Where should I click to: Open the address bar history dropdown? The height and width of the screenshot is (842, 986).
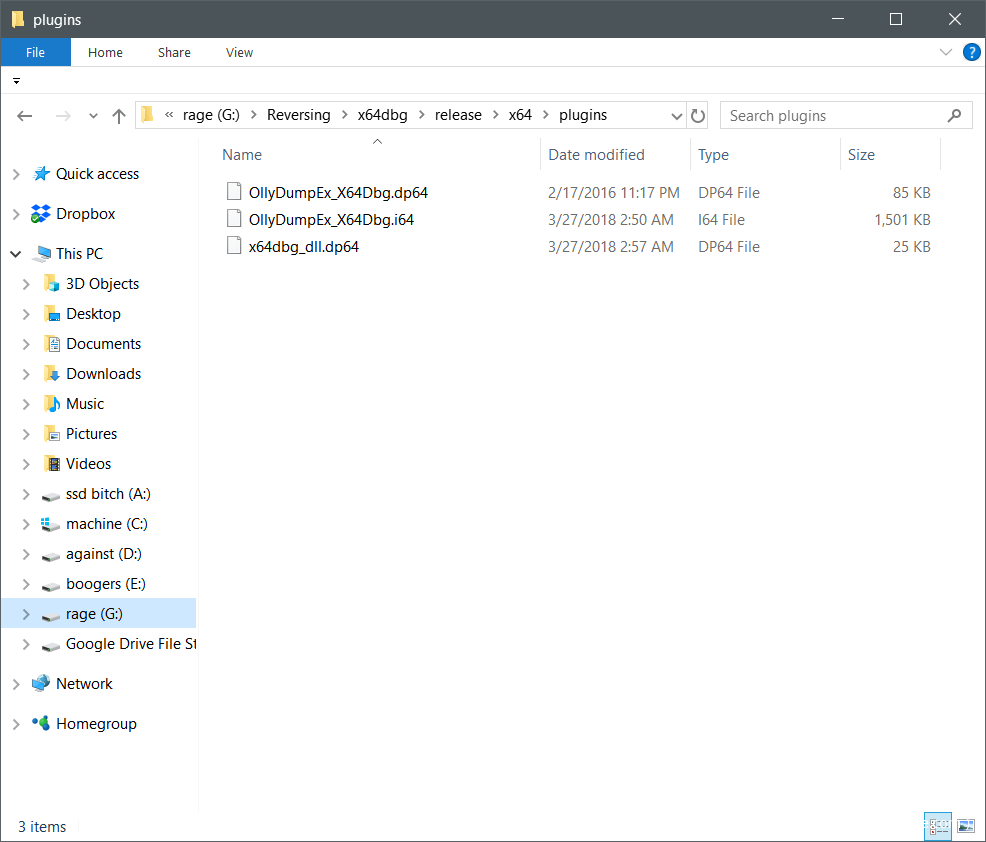pos(677,116)
